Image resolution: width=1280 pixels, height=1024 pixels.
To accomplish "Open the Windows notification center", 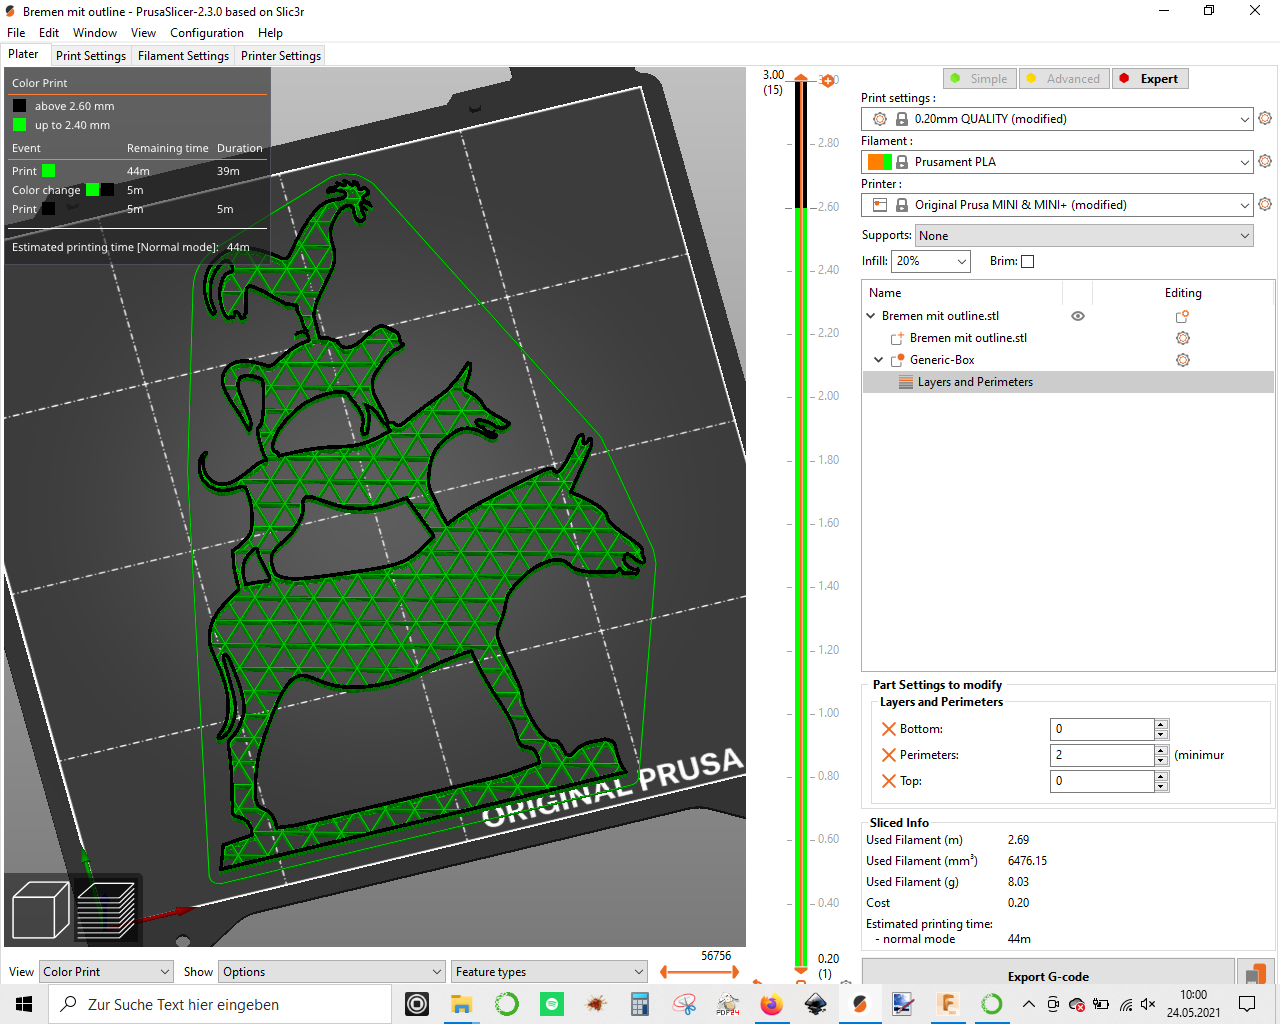I will 1247,1004.
